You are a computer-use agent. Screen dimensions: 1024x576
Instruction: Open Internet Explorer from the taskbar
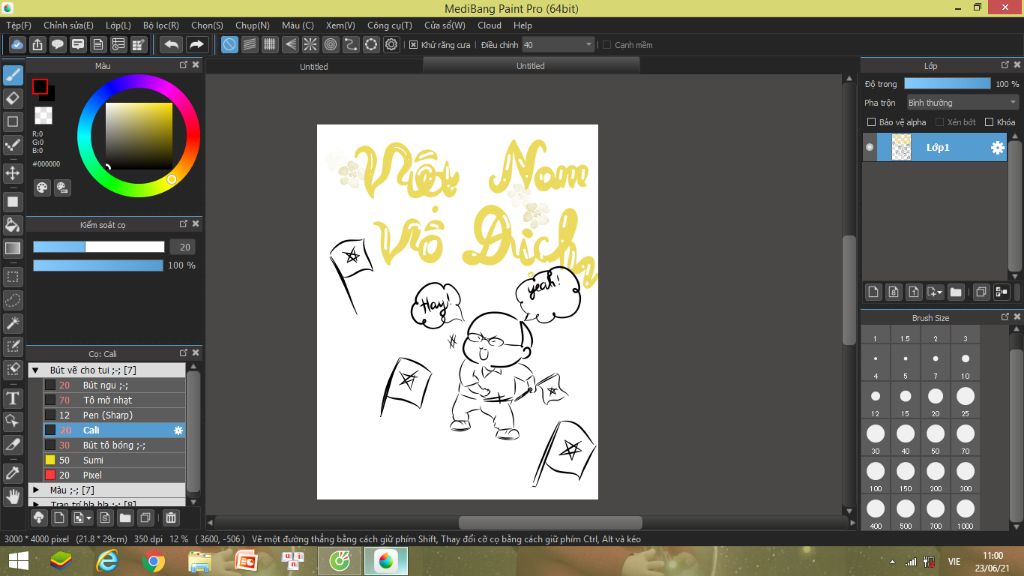pyautogui.click(x=108, y=561)
